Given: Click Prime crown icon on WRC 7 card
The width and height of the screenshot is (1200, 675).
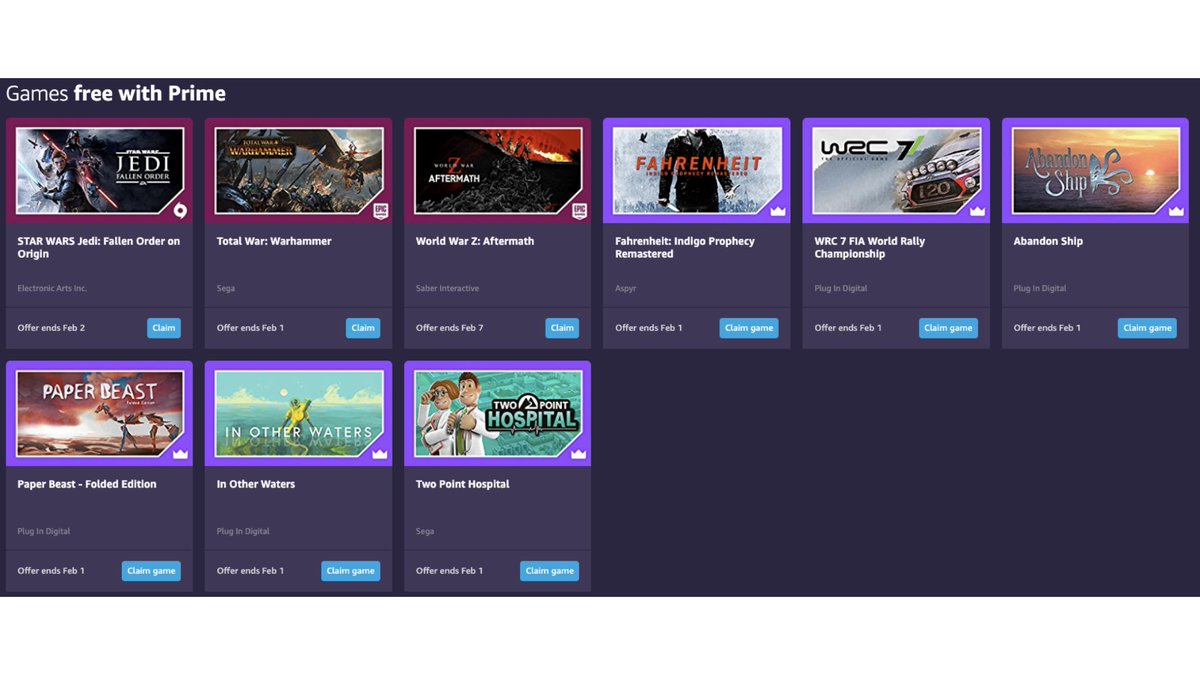Looking at the screenshot, I should (x=977, y=211).
